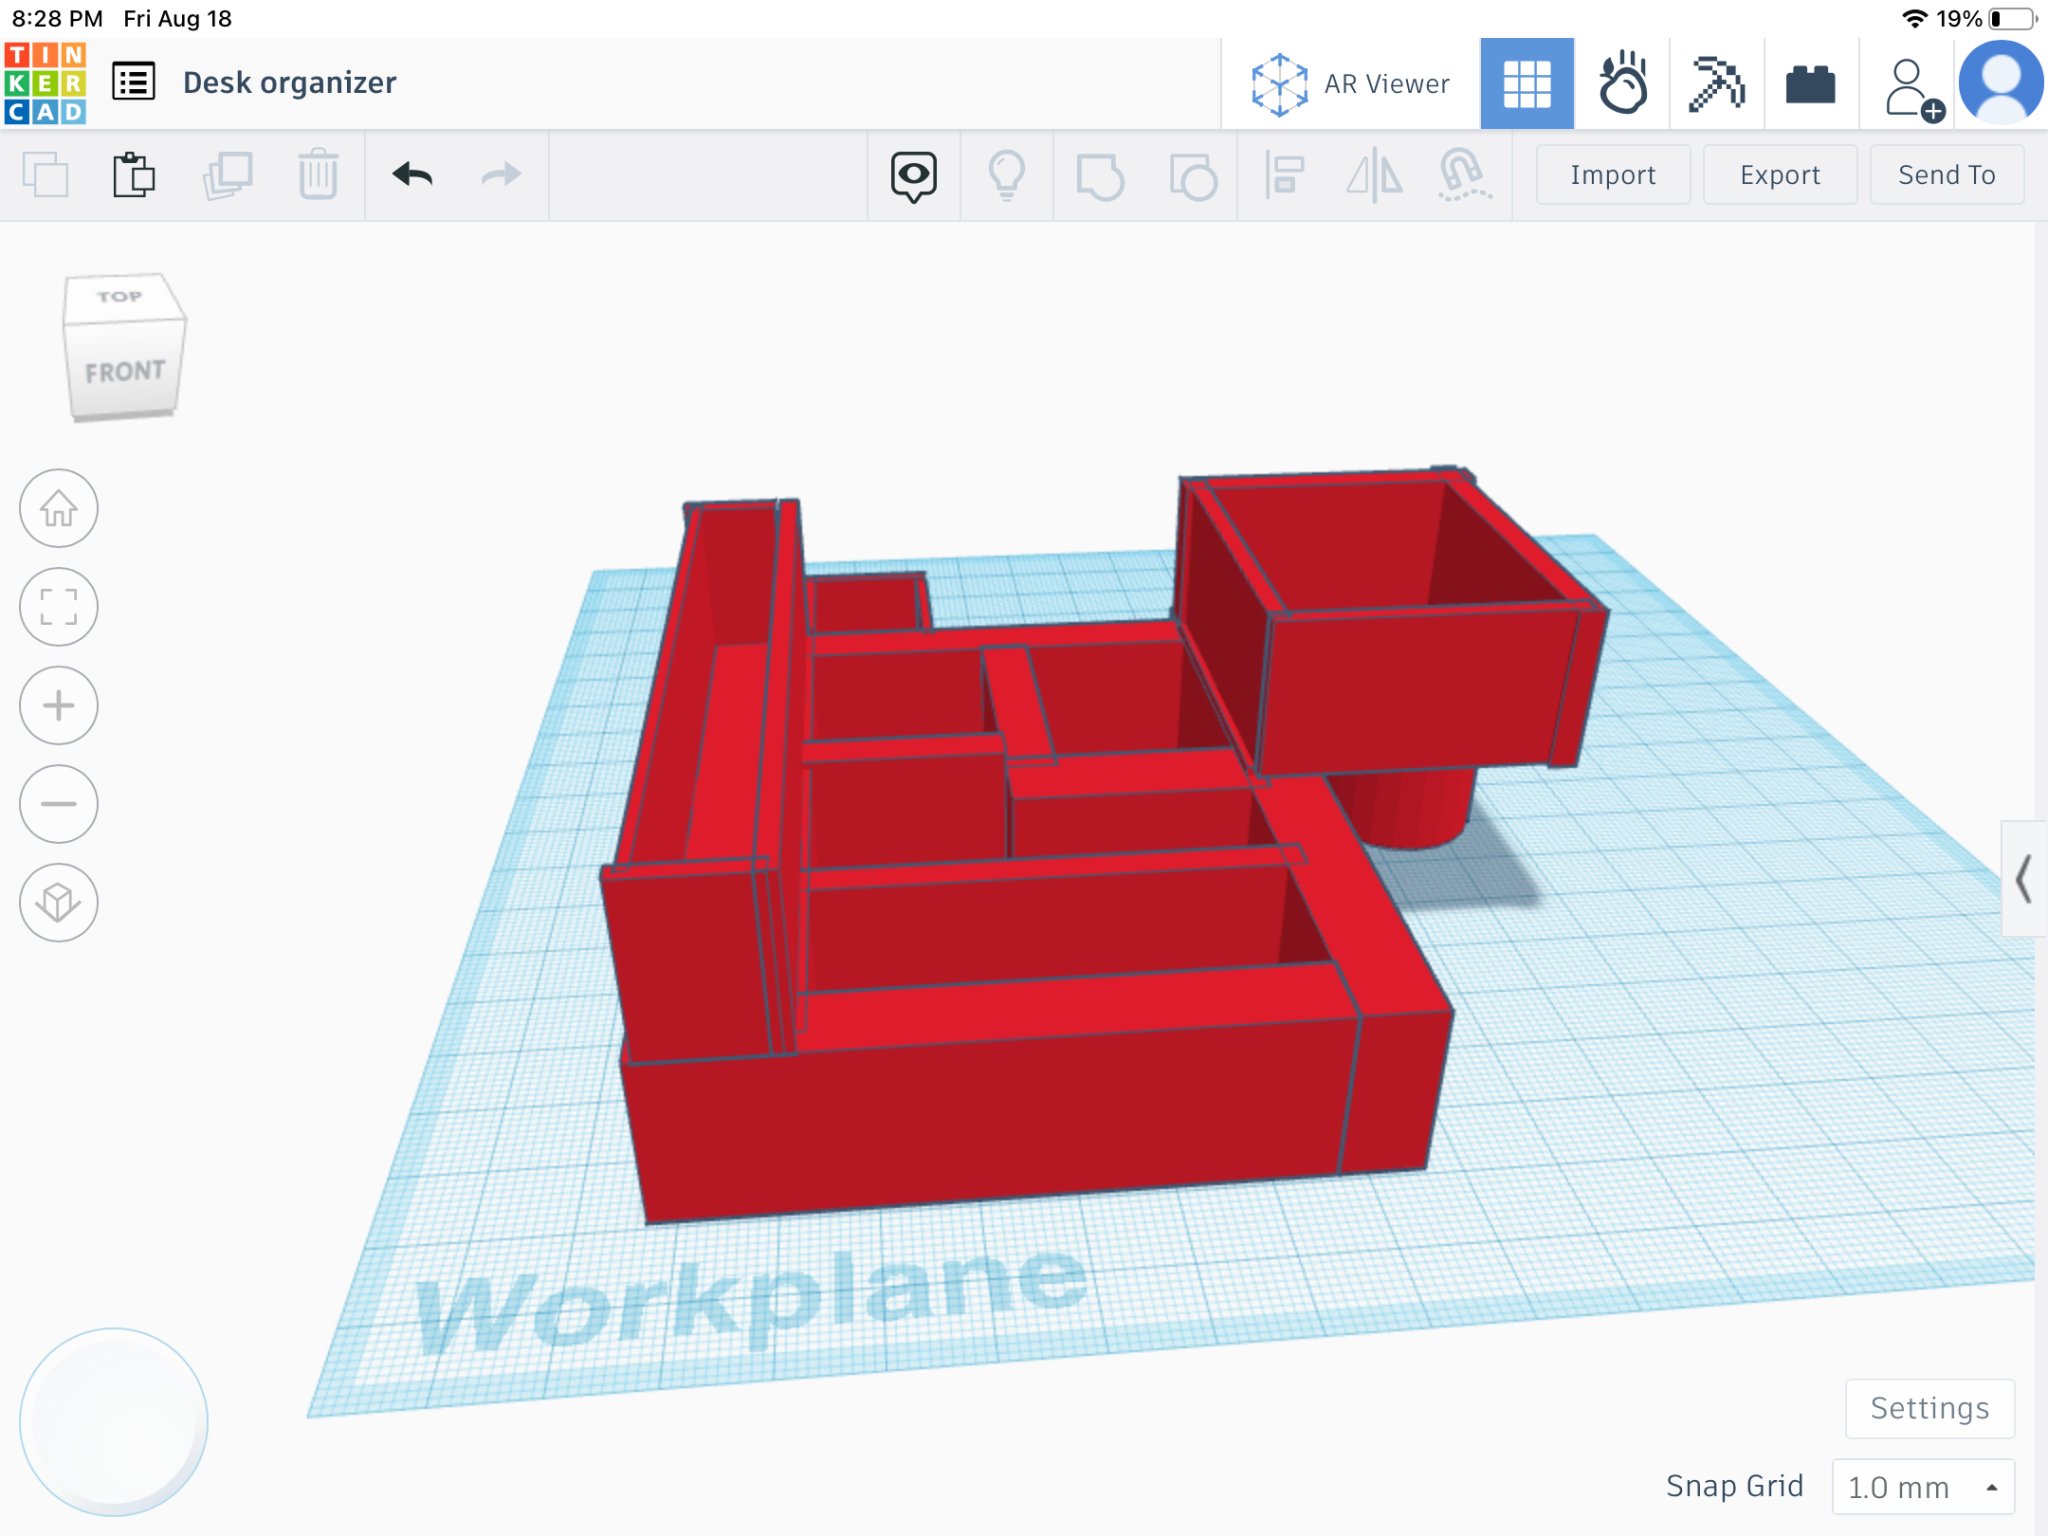Click the undo arrow button
Image resolution: width=2048 pixels, height=1536 pixels.
click(x=412, y=175)
